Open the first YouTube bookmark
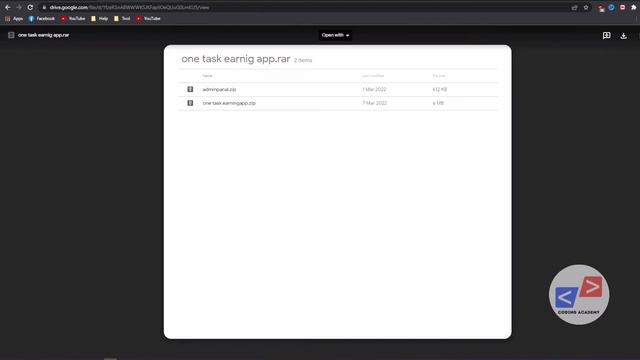640x360 pixels. click(73, 18)
